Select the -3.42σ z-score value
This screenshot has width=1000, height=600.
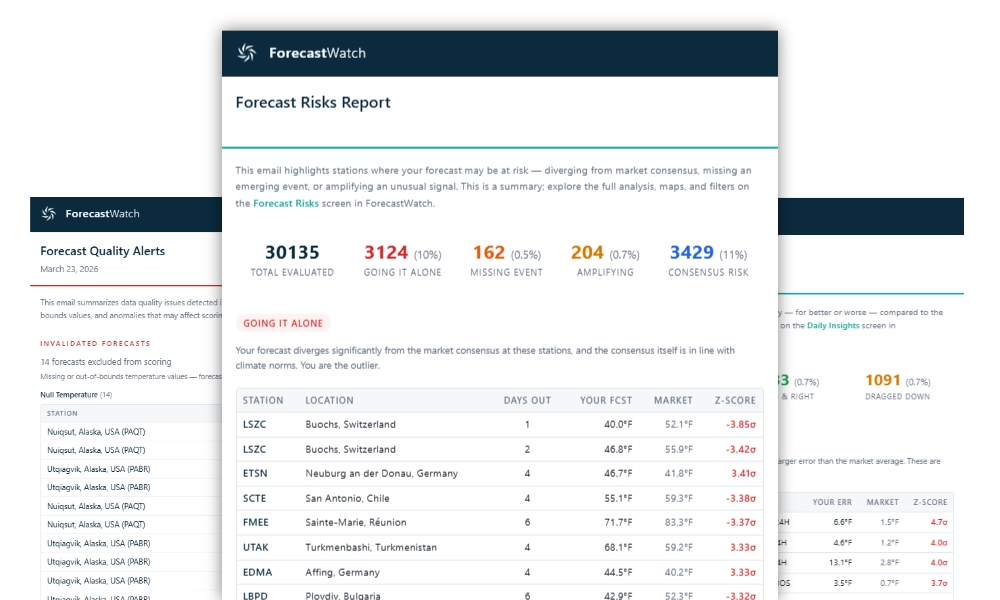coord(740,450)
